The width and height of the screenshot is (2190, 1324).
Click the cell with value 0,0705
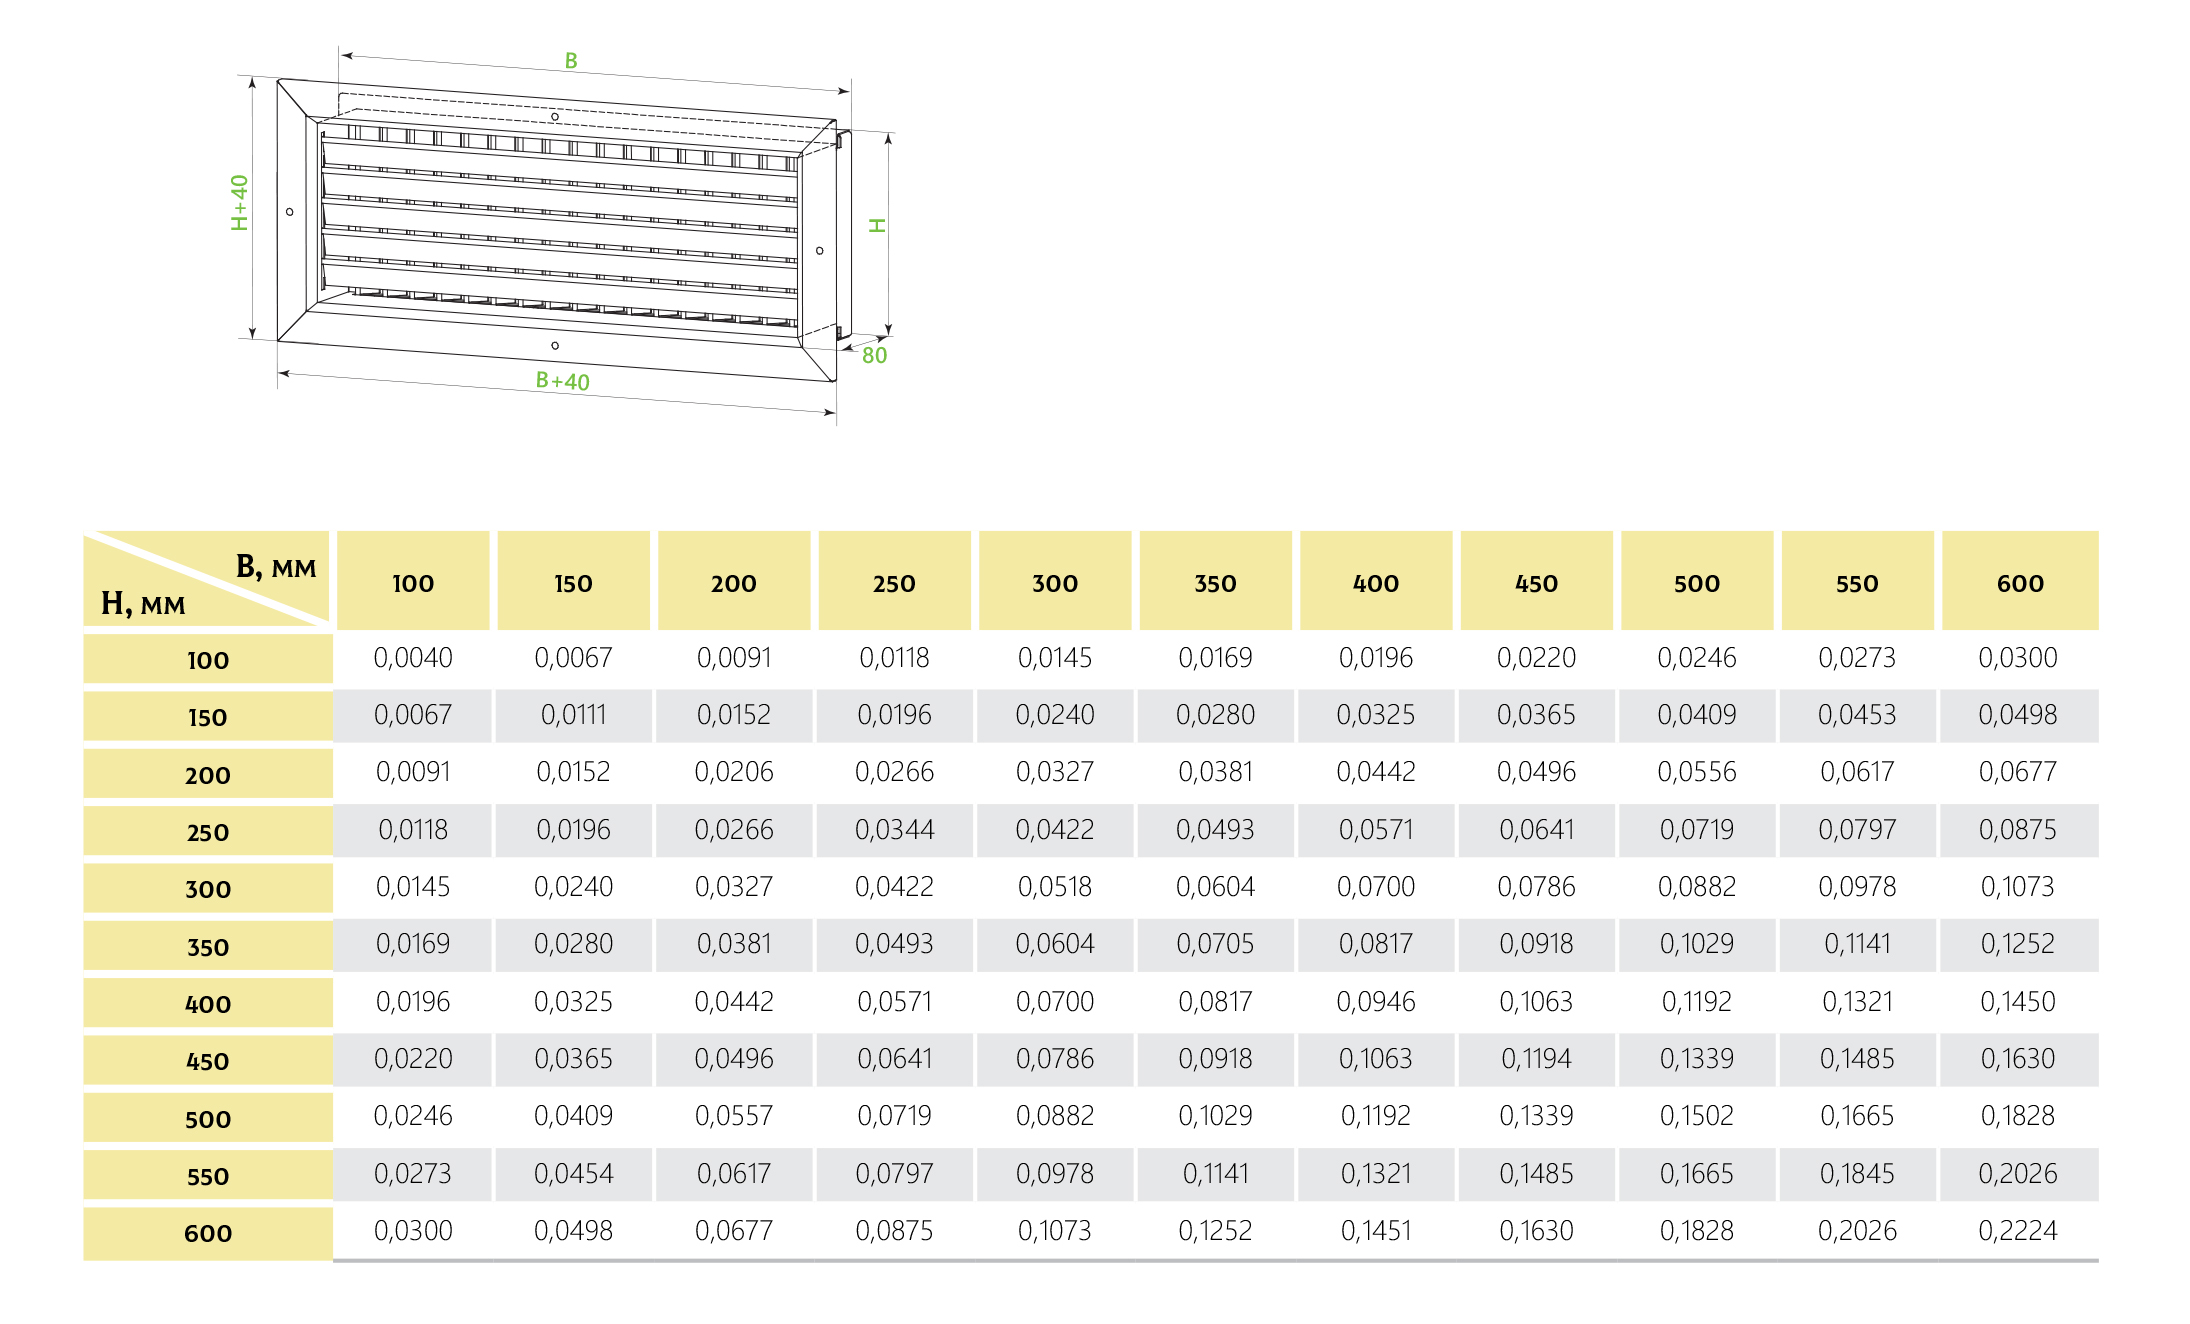click(x=1216, y=944)
